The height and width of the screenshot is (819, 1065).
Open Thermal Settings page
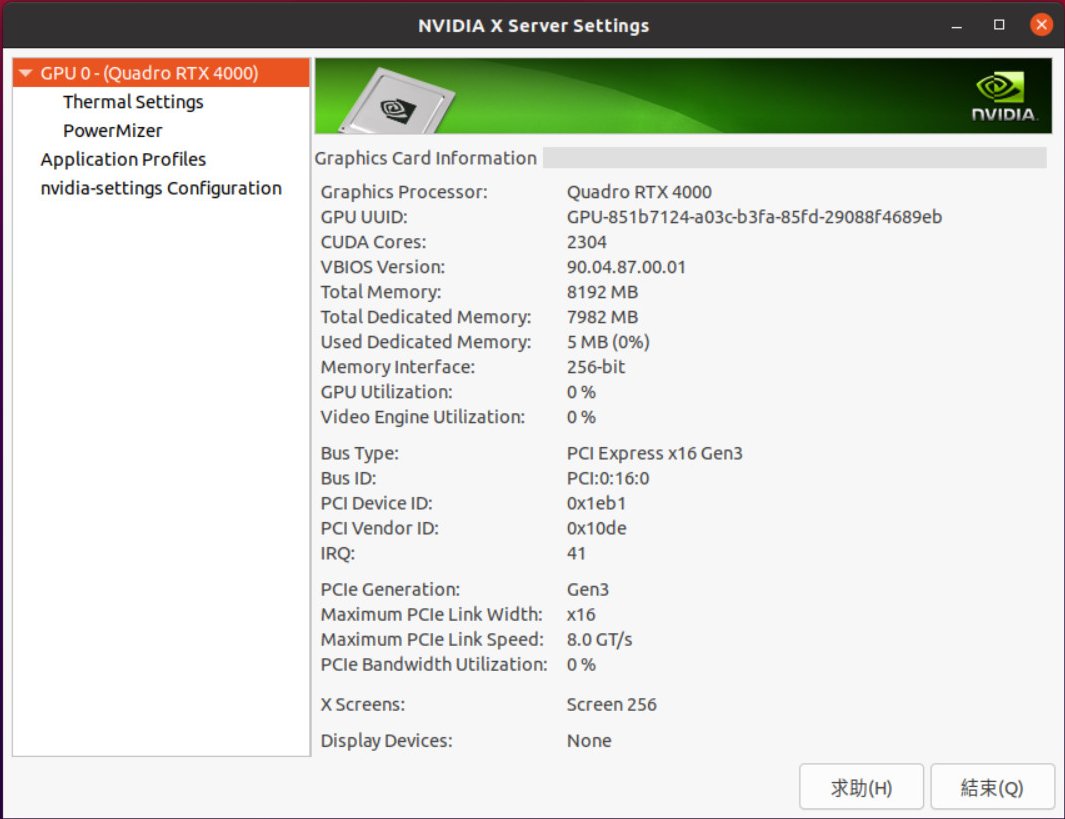coord(133,102)
